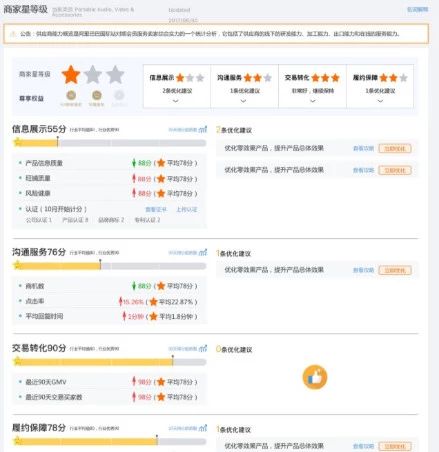Click the large orange merchant star
Image resolution: width=439 pixels, height=452 pixels.
tap(71, 74)
